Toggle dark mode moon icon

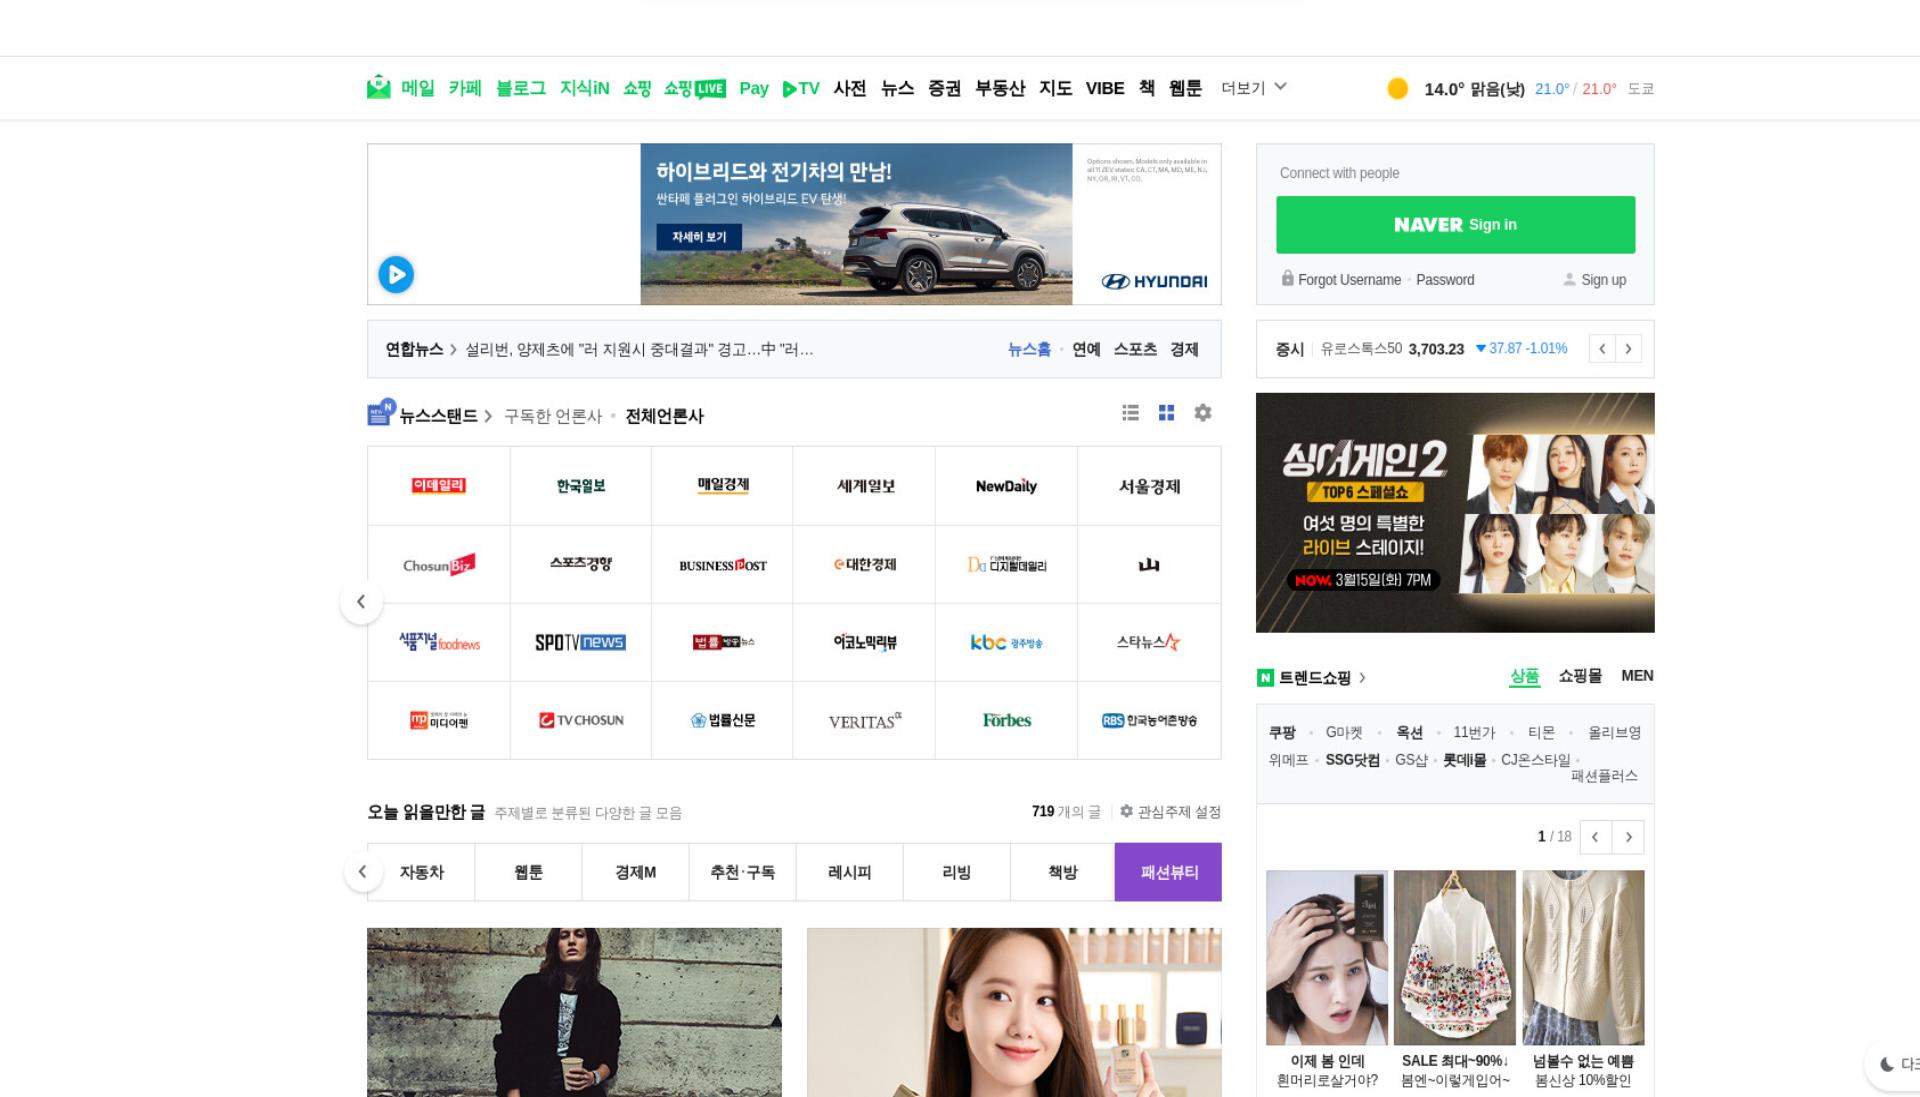point(1886,1064)
